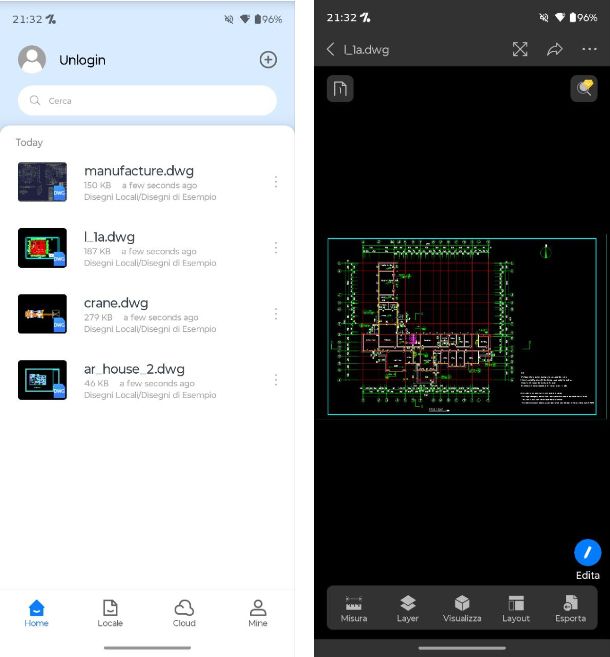Open the Misura measure tool

click(x=354, y=608)
